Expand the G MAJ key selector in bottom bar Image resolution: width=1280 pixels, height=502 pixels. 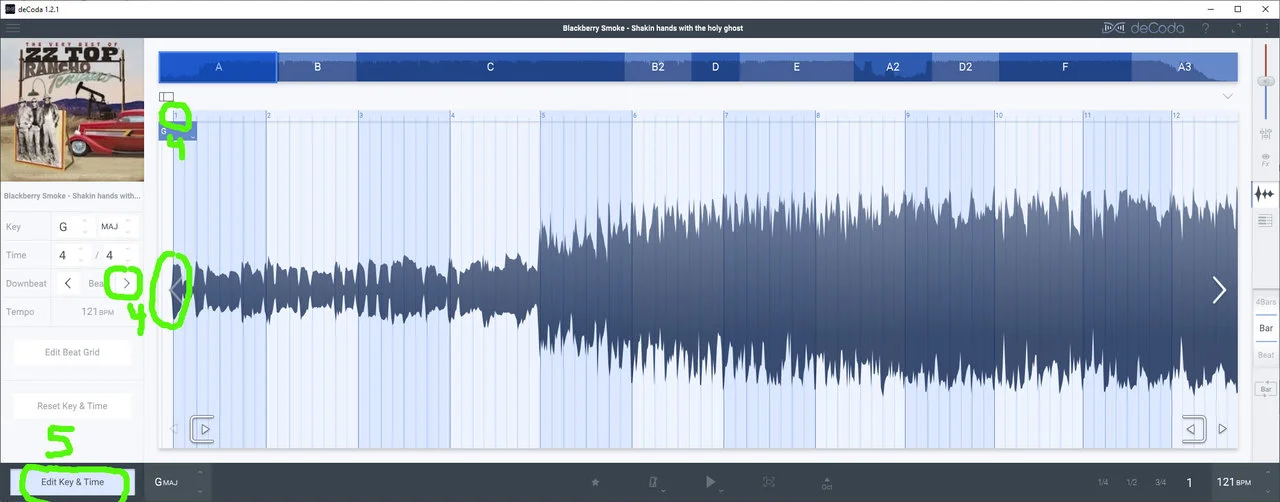pos(180,482)
